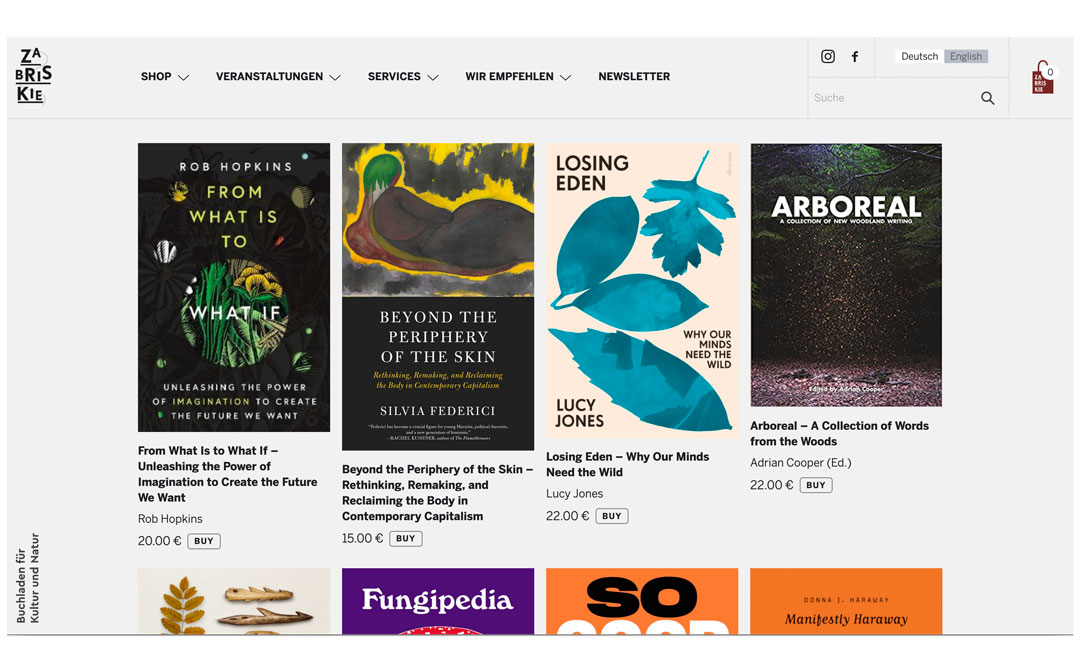Viewport: 1080px width, 670px height.
Task: Open the Wir Empfehlen menu
Action: click(x=518, y=76)
